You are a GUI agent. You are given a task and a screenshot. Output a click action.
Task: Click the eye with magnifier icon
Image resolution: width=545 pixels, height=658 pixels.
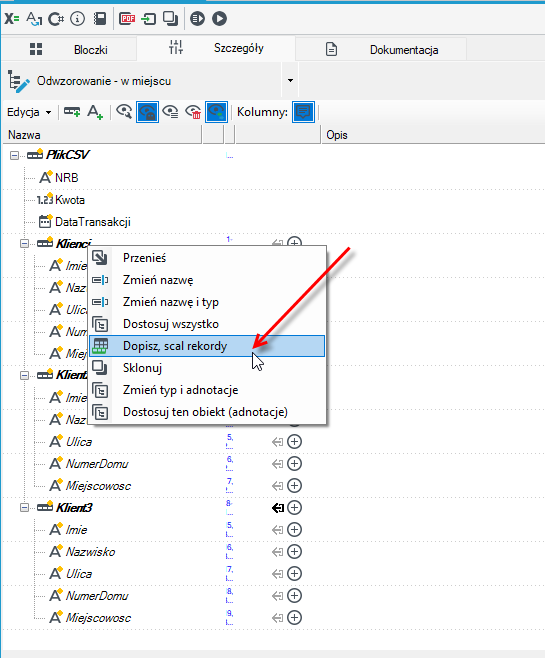click(124, 112)
